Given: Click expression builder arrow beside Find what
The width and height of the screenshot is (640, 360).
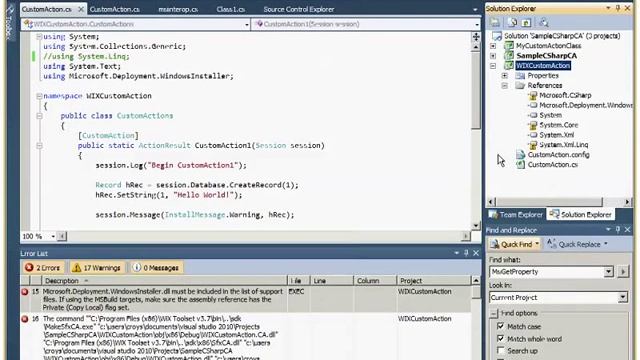Looking at the screenshot, I should pyautogui.click(x=623, y=272).
